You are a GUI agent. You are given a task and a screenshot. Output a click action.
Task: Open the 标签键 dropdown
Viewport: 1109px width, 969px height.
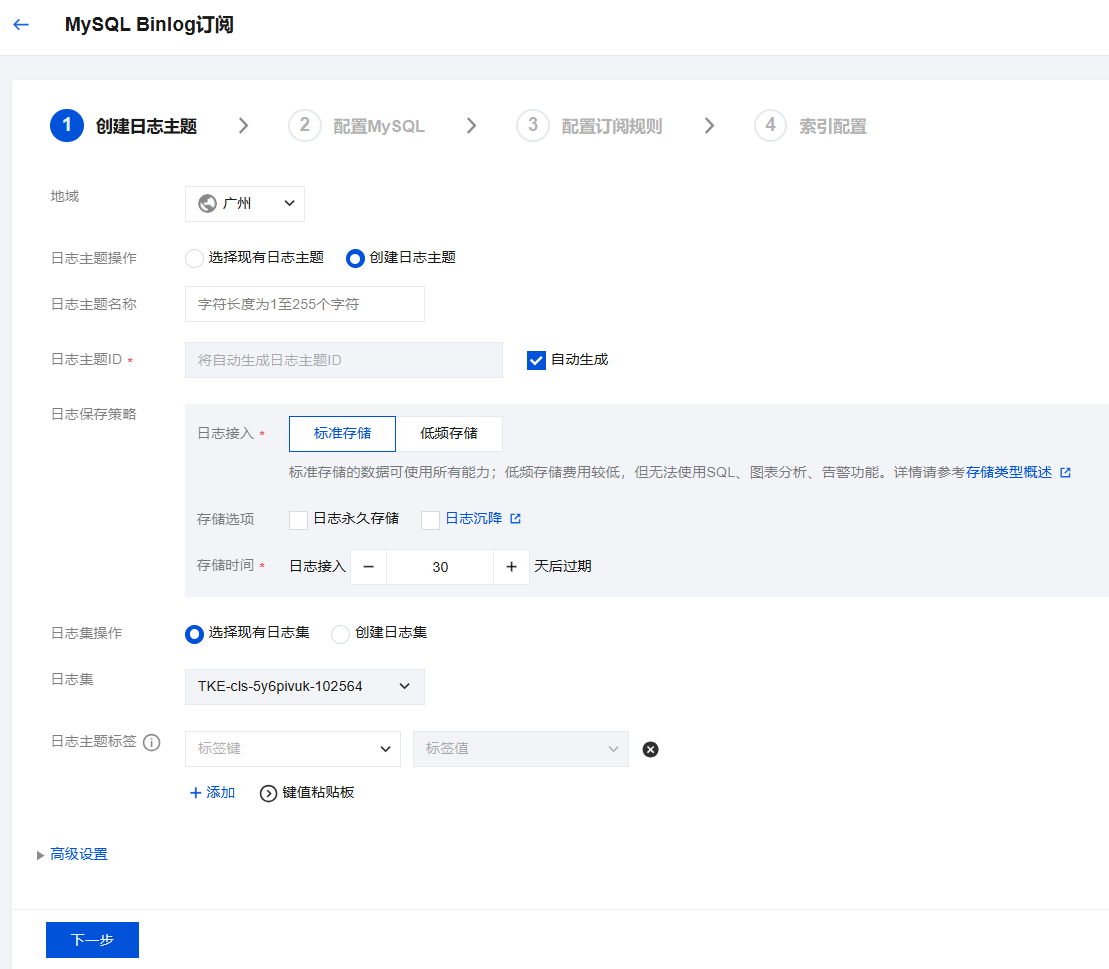pos(292,749)
